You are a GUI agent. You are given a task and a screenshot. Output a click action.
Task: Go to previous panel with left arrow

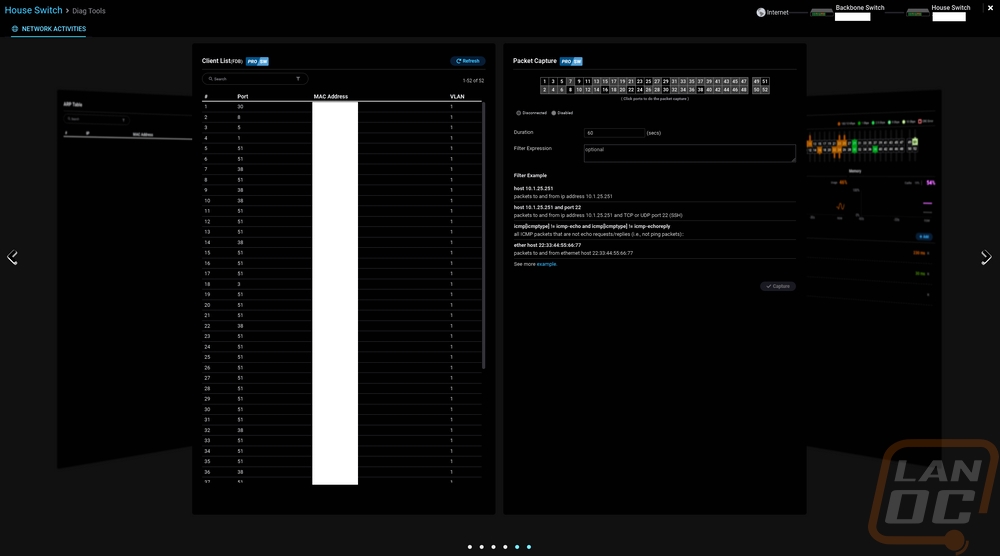[13, 257]
